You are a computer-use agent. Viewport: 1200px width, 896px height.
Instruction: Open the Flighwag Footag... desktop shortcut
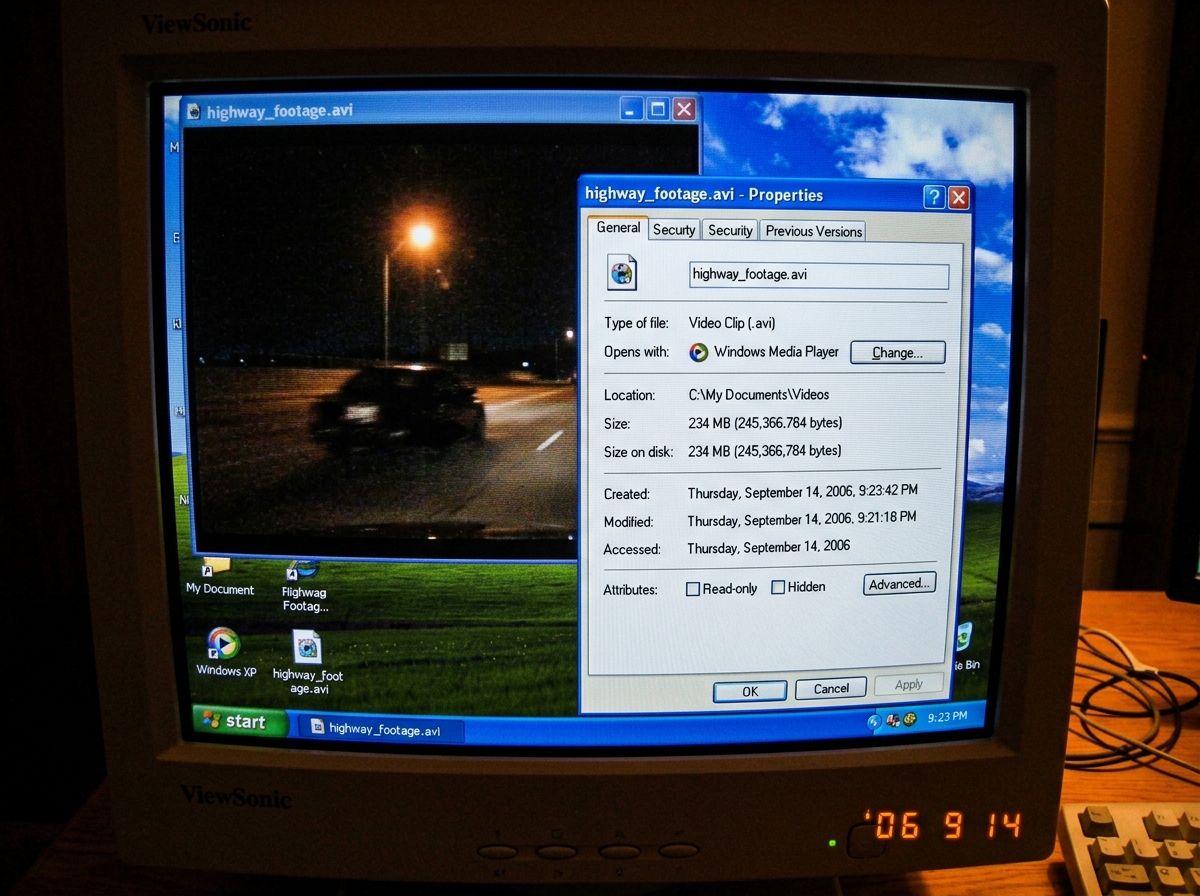coord(304,586)
